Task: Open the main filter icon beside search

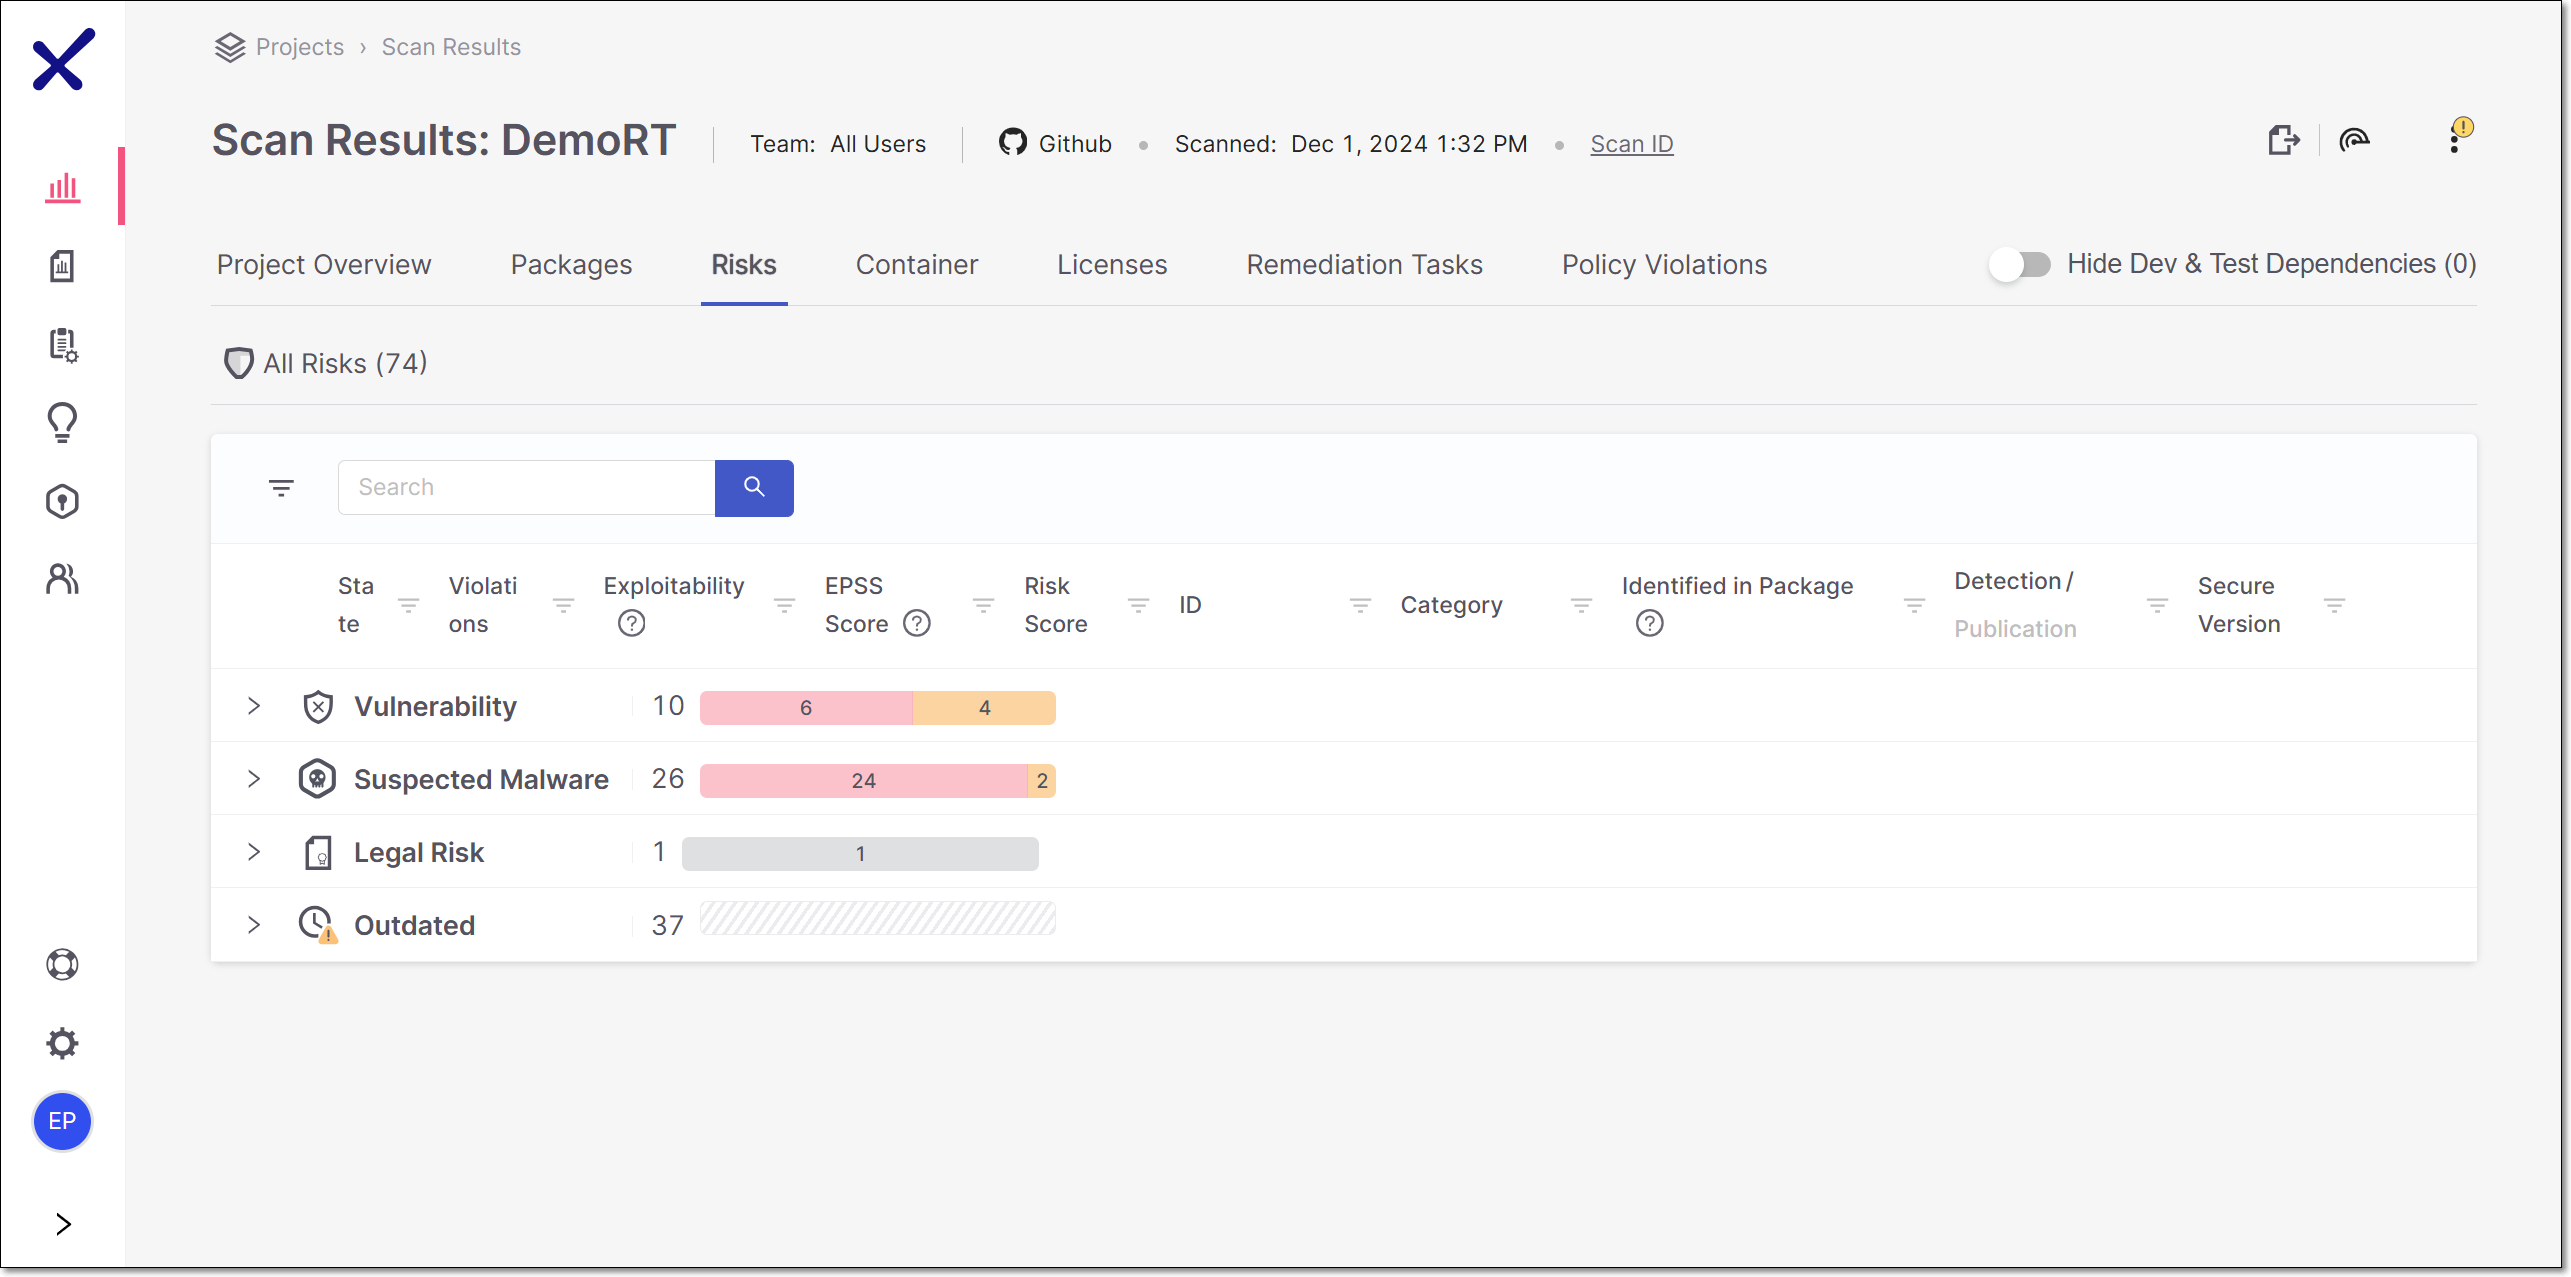Action: [x=281, y=488]
